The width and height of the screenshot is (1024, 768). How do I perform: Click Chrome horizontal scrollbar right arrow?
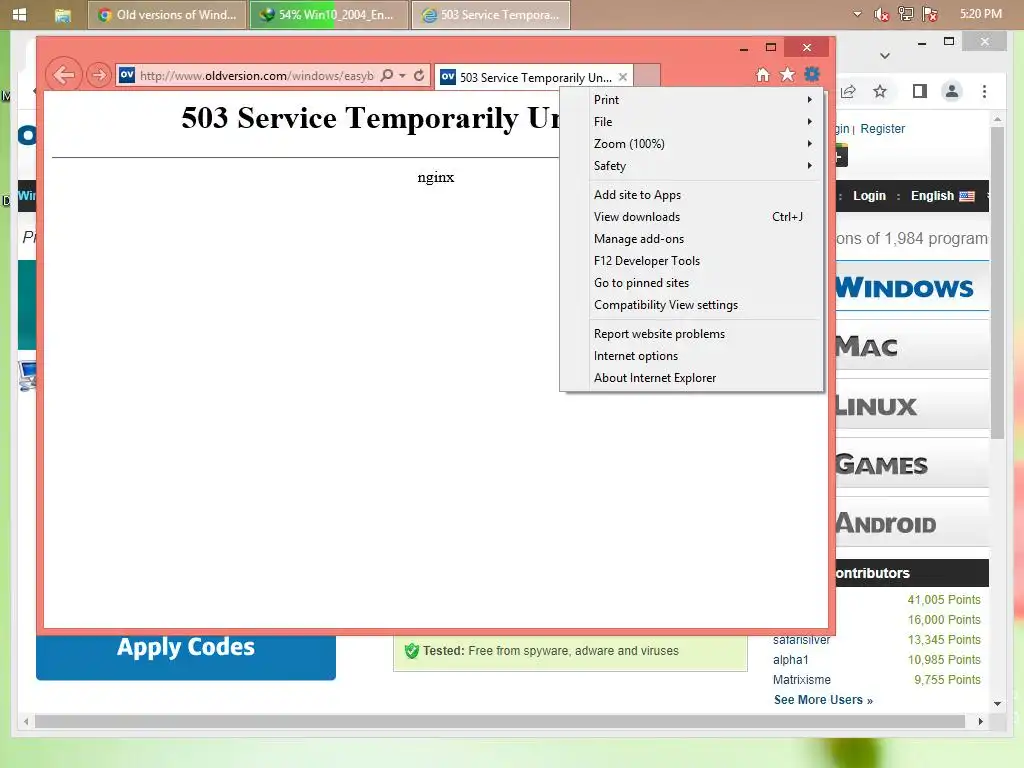click(980, 722)
